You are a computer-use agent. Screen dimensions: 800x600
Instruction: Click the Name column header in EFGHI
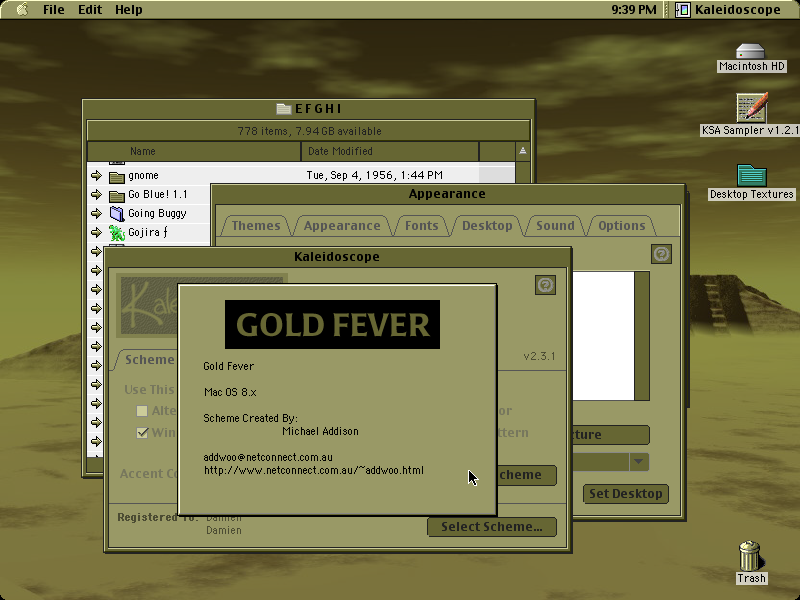(194, 151)
